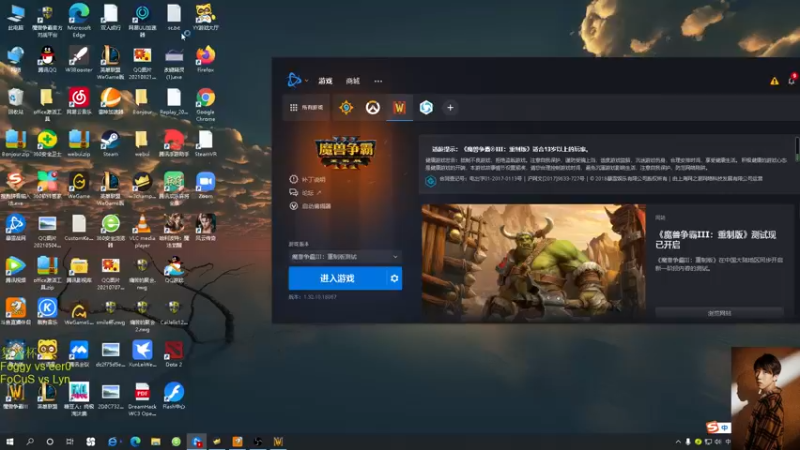Expand the game version dropdown

tap(344, 257)
